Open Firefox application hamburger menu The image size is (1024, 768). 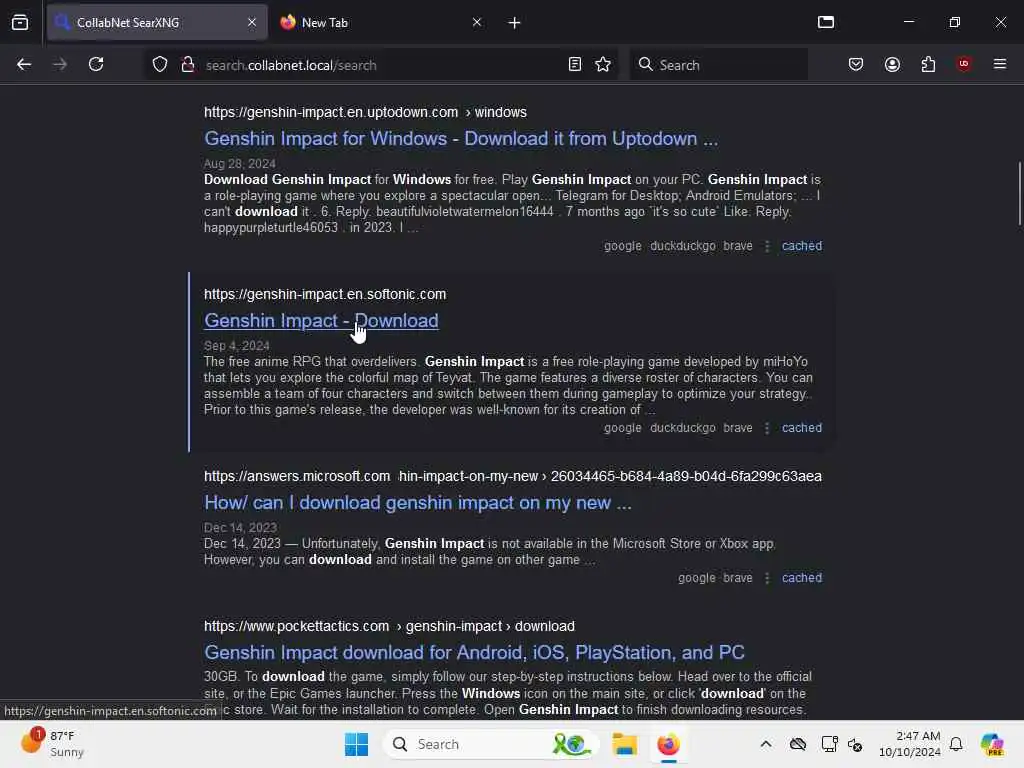[x=1000, y=64]
